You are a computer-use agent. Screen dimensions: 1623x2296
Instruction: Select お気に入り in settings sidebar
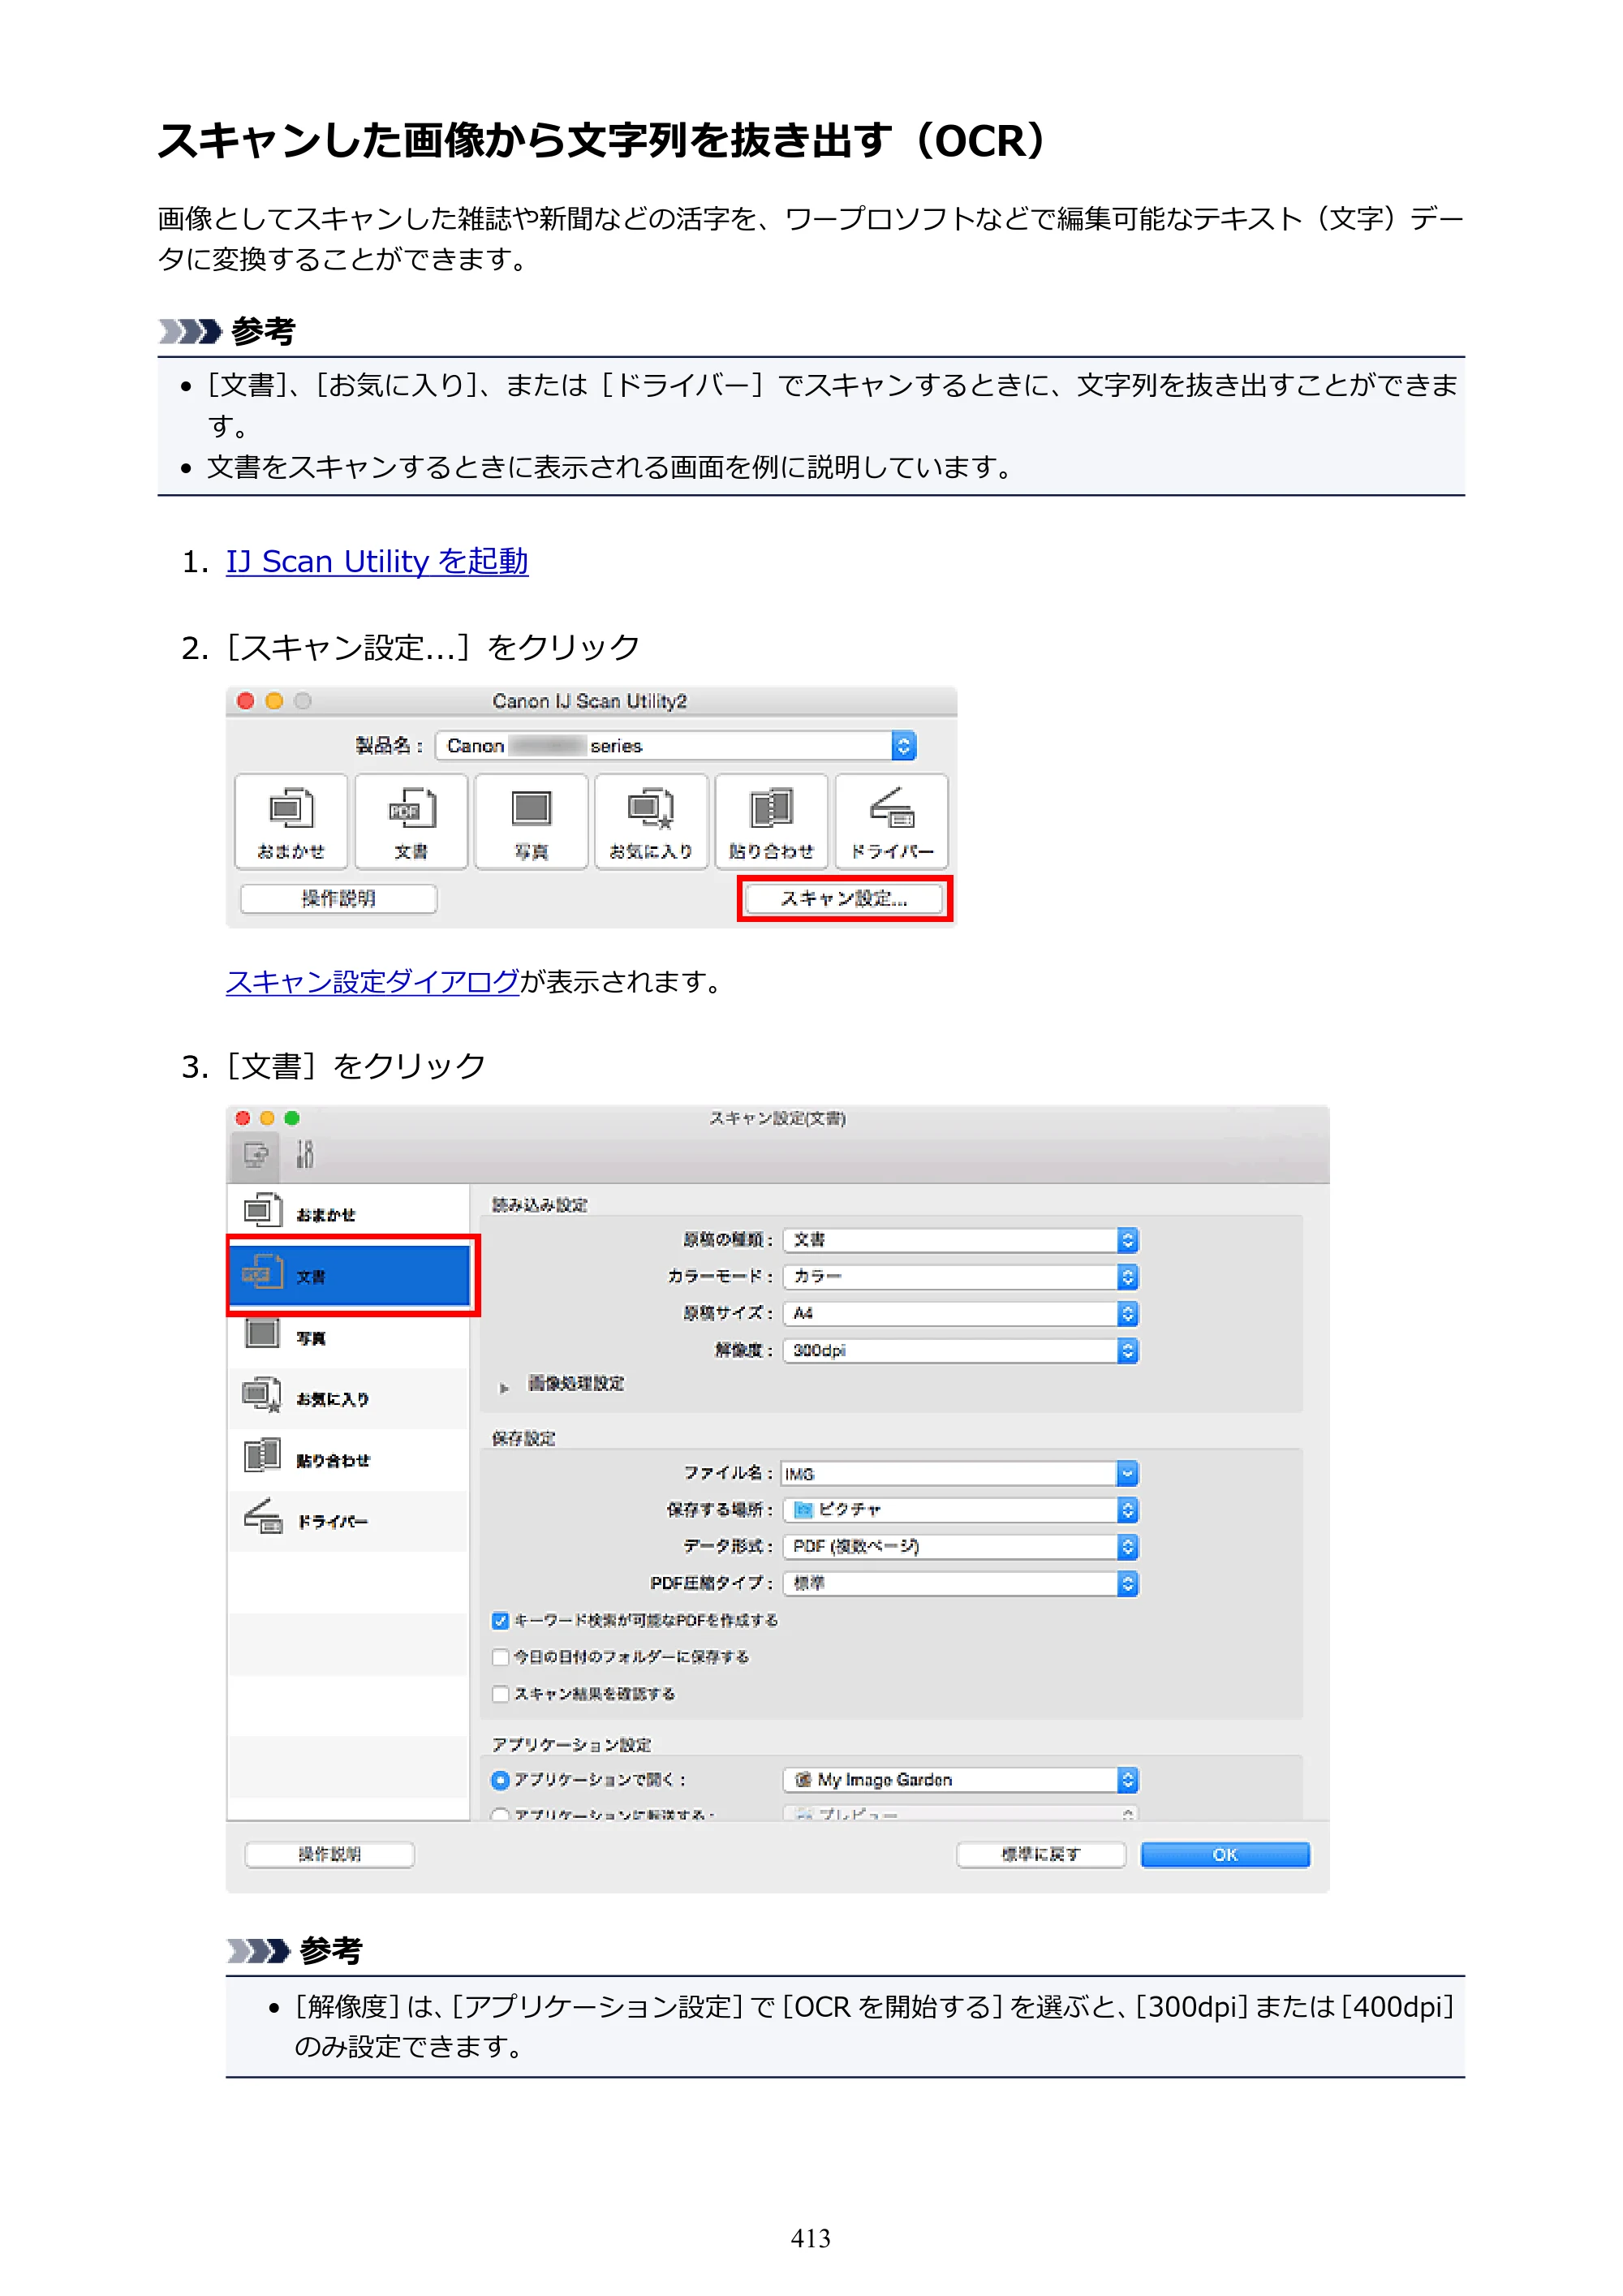[348, 1398]
